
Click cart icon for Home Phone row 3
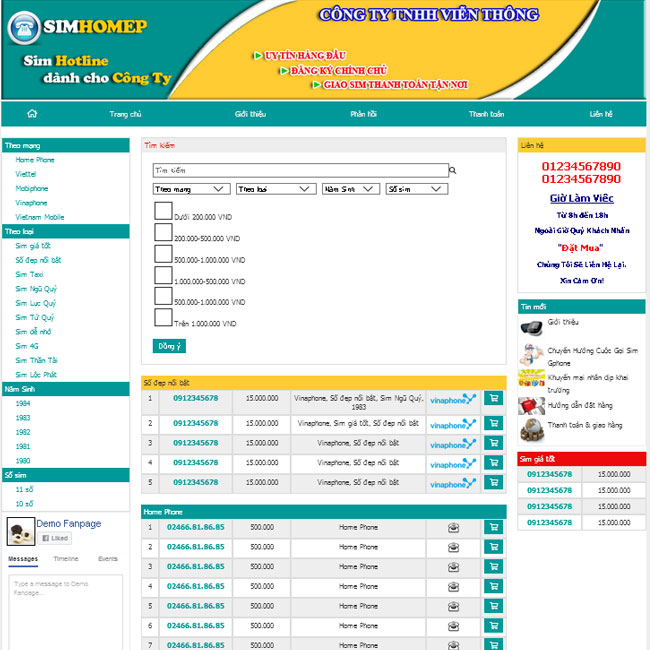(x=493, y=567)
